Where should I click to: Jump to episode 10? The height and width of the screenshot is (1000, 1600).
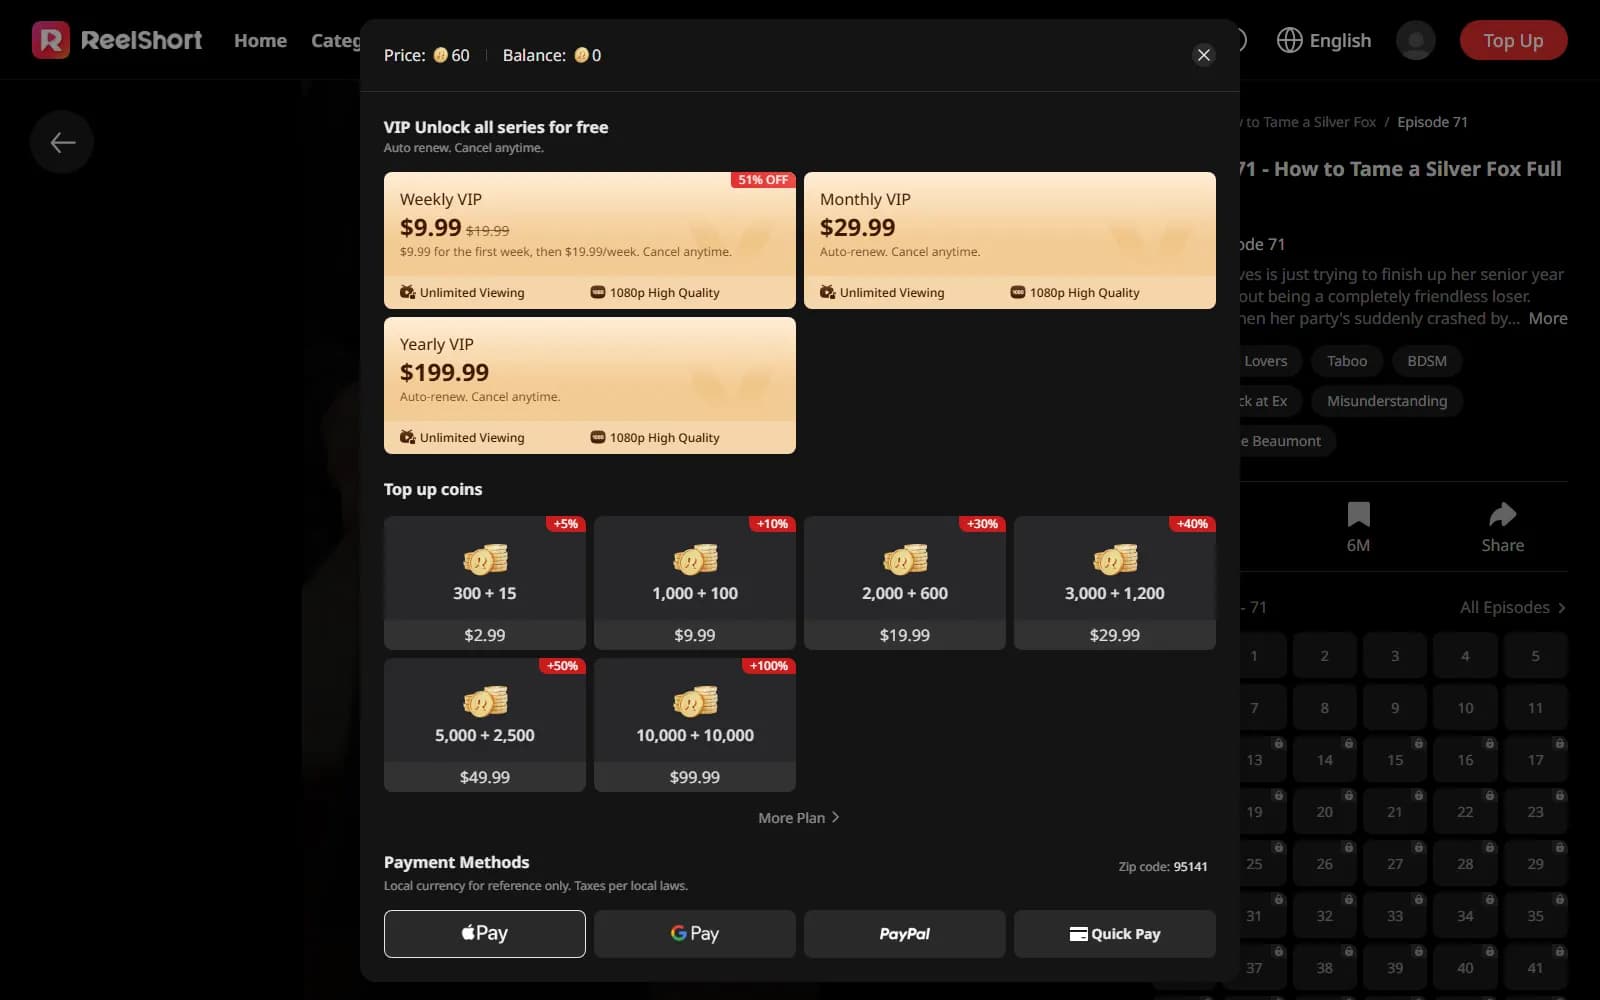[1465, 708]
